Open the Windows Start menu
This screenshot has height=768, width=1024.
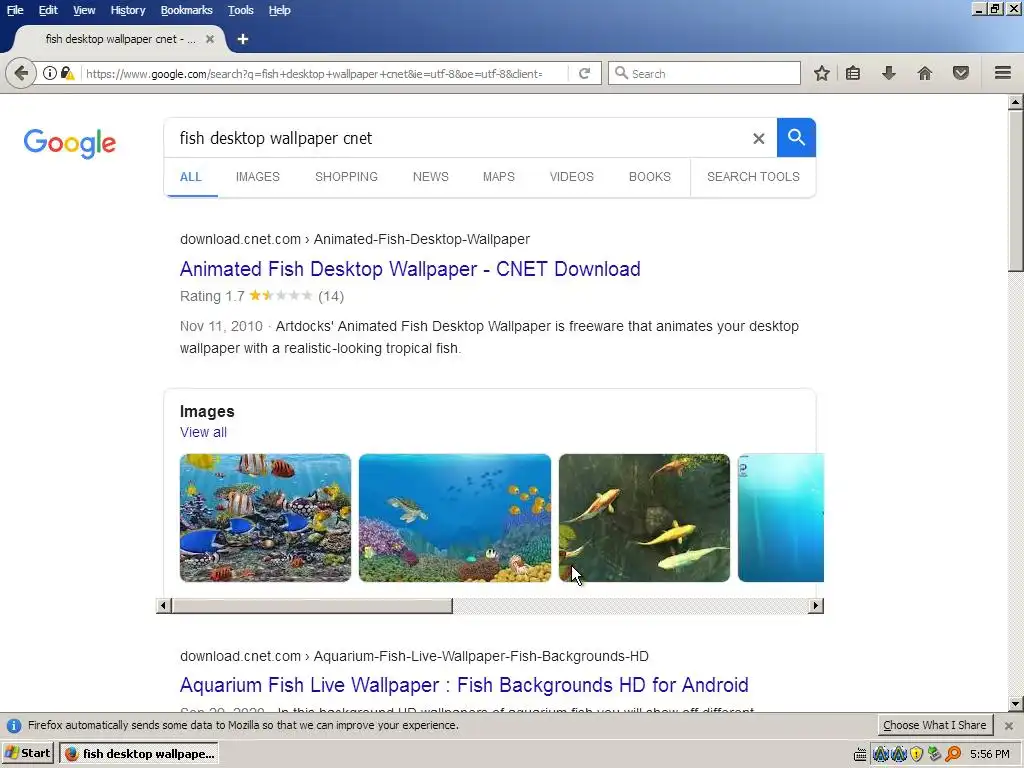[28, 754]
